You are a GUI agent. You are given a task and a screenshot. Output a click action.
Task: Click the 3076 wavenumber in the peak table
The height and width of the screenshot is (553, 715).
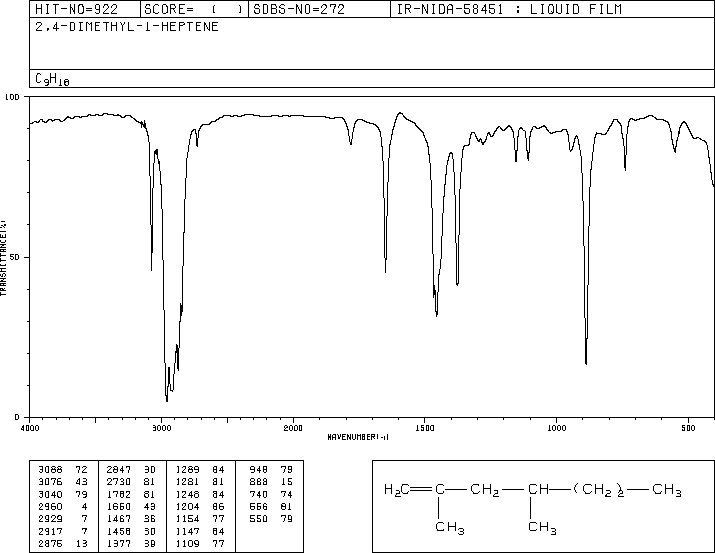(x=50, y=482)
